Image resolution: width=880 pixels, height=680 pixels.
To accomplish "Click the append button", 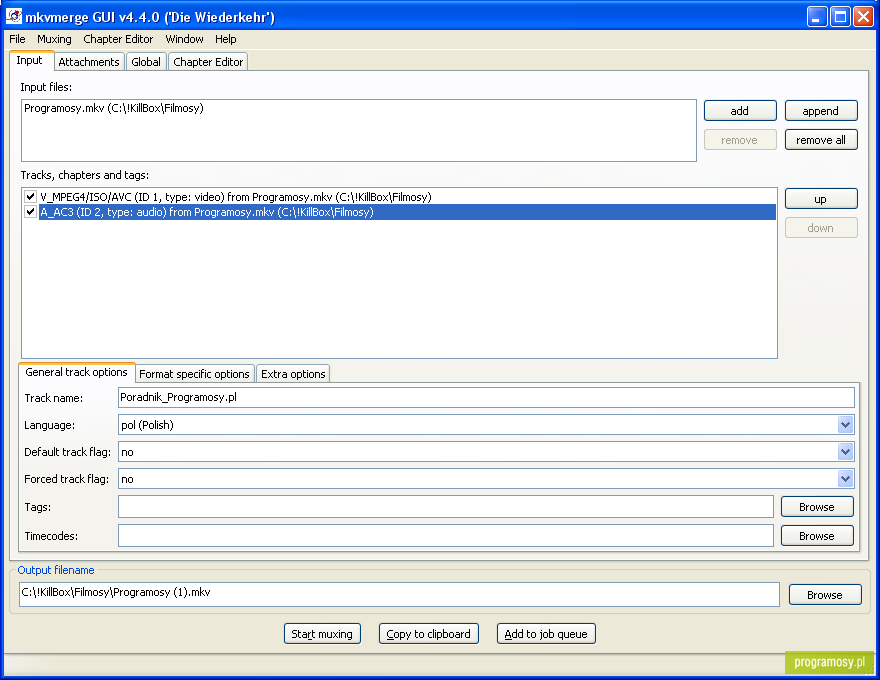I will coord(821,111).
